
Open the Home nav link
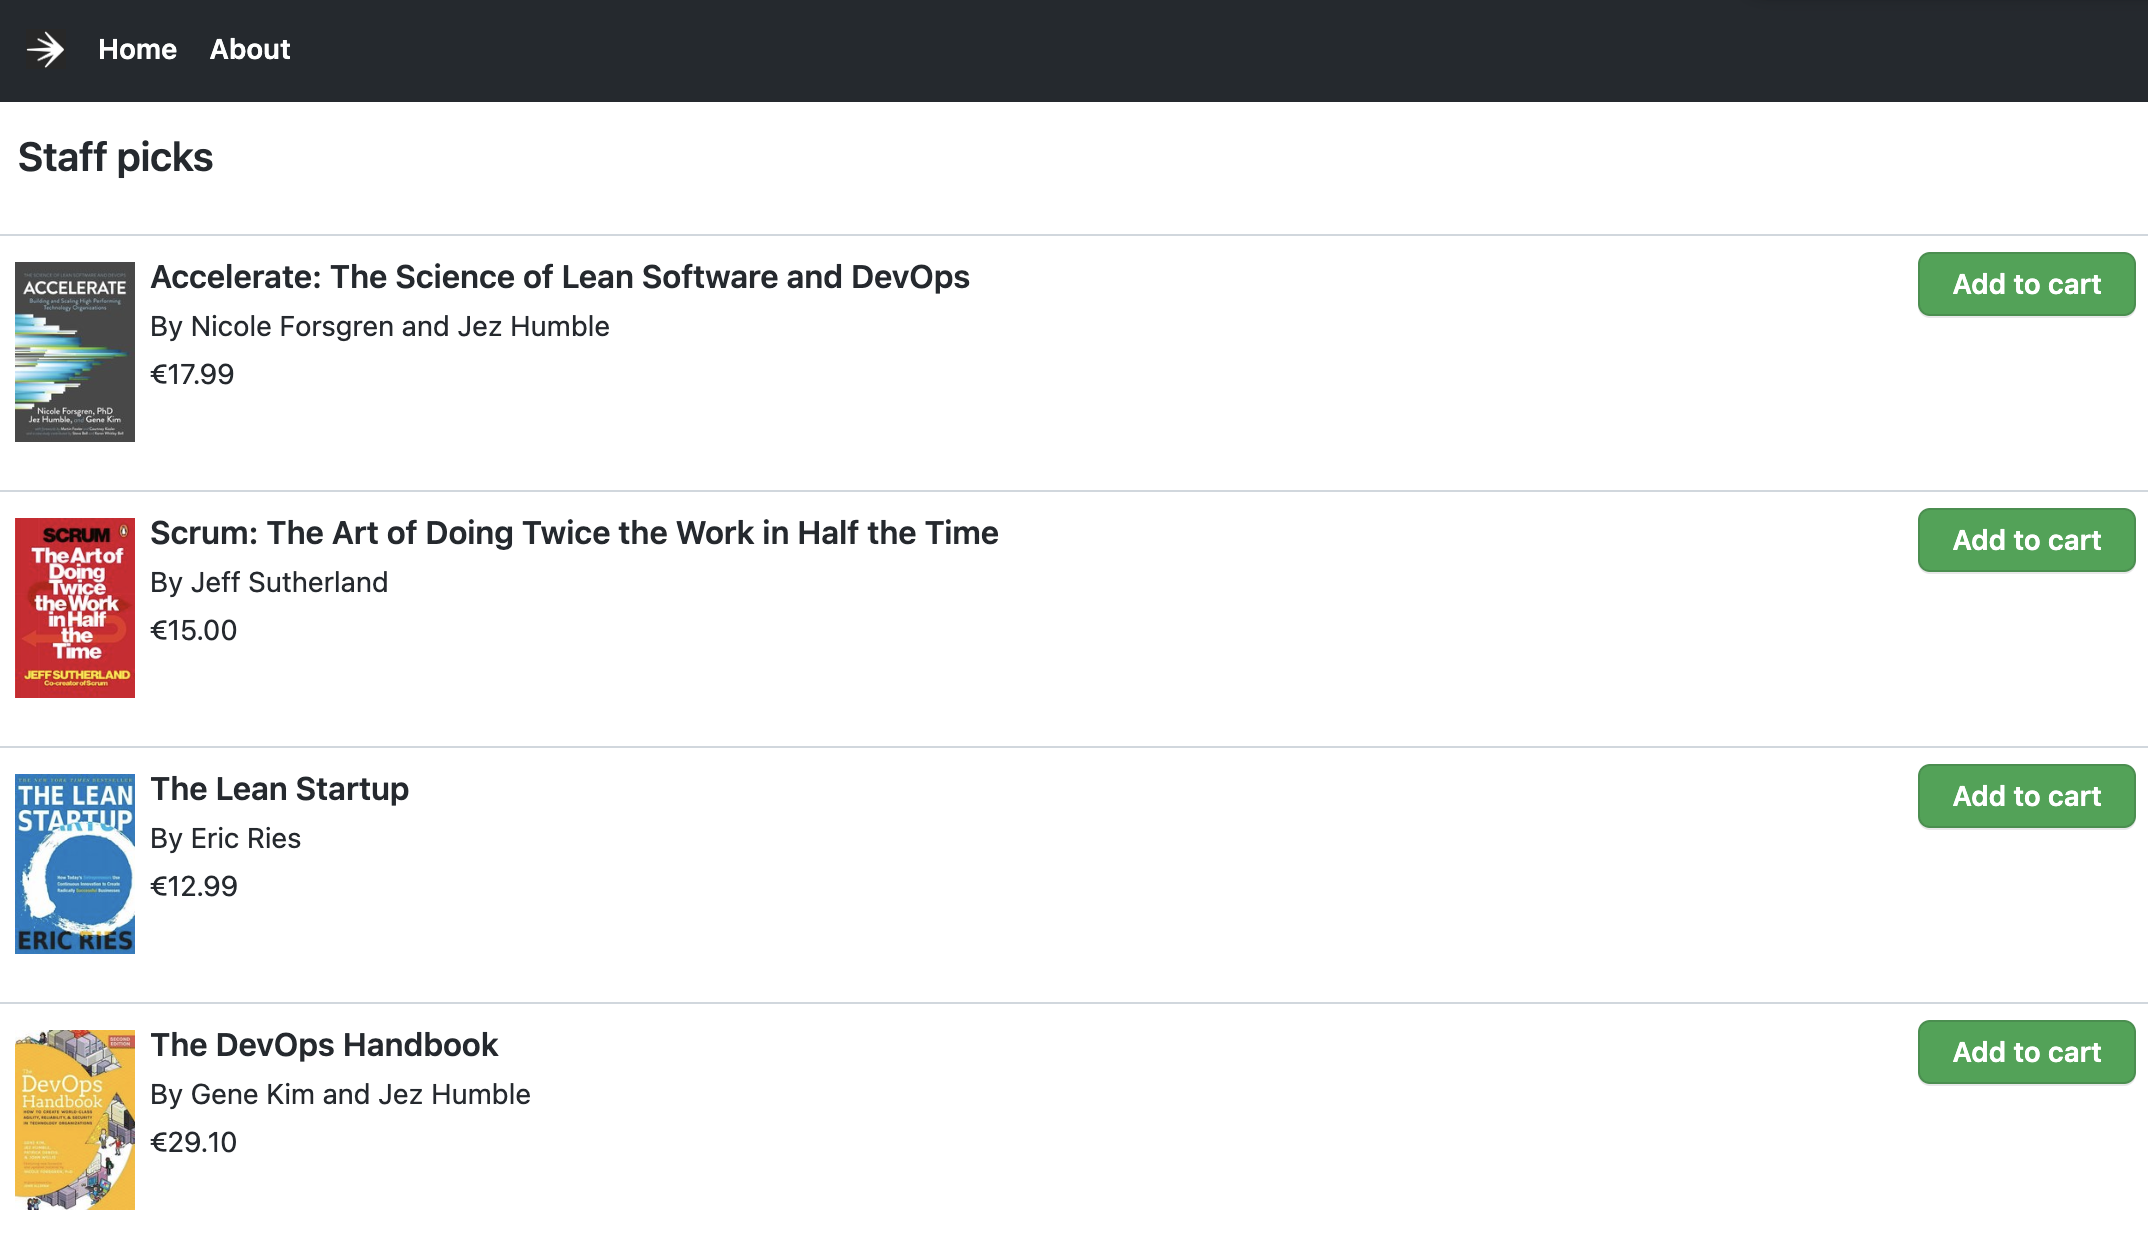pyautogui.click(x=137, y=49)
